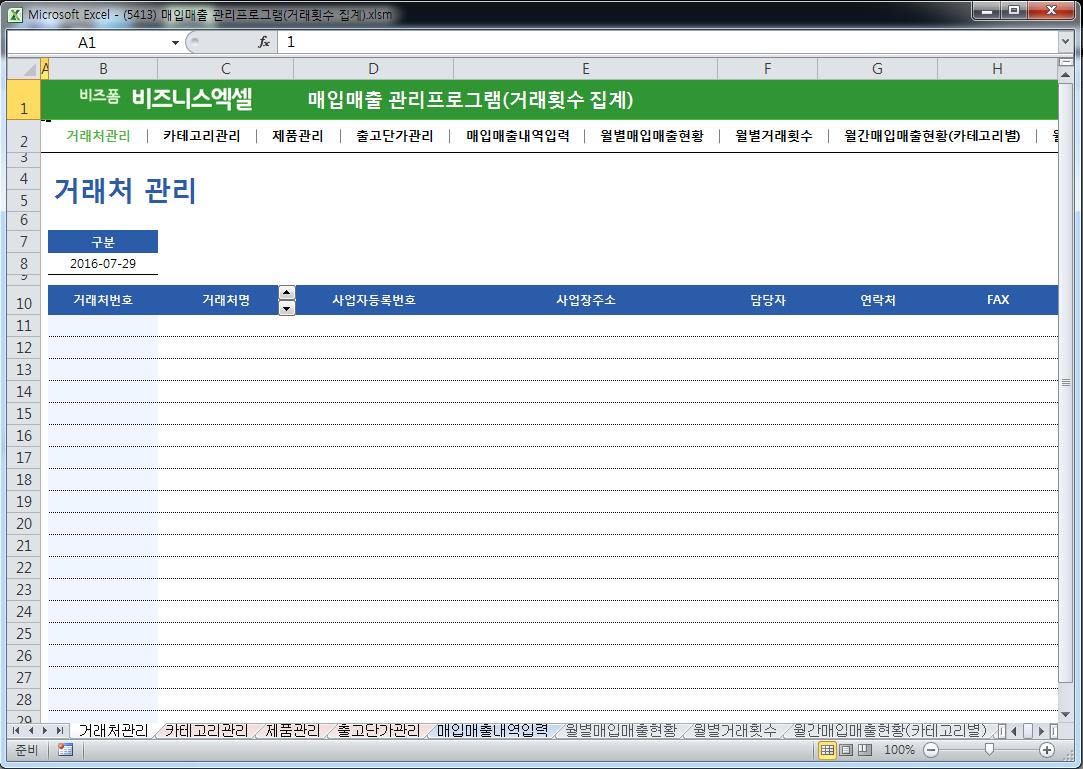Go to next sheet tab arrow
This screenshot has height=769, width=1083.
point(45,730)
